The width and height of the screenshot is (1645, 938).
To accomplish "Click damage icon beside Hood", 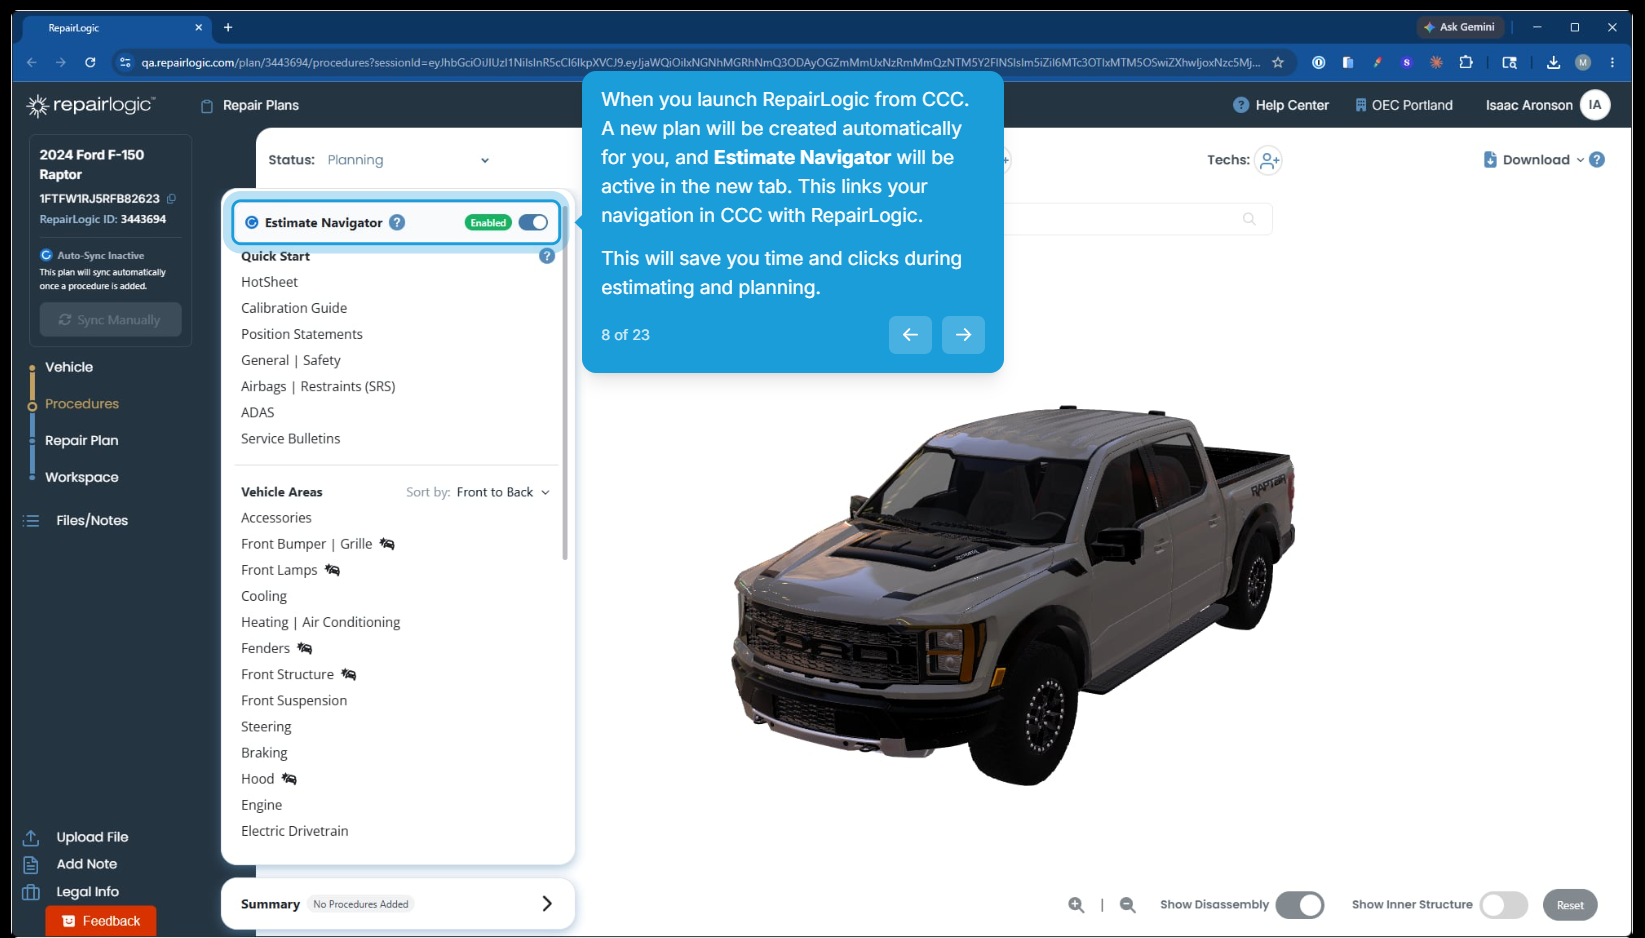I will click(289, 779).
